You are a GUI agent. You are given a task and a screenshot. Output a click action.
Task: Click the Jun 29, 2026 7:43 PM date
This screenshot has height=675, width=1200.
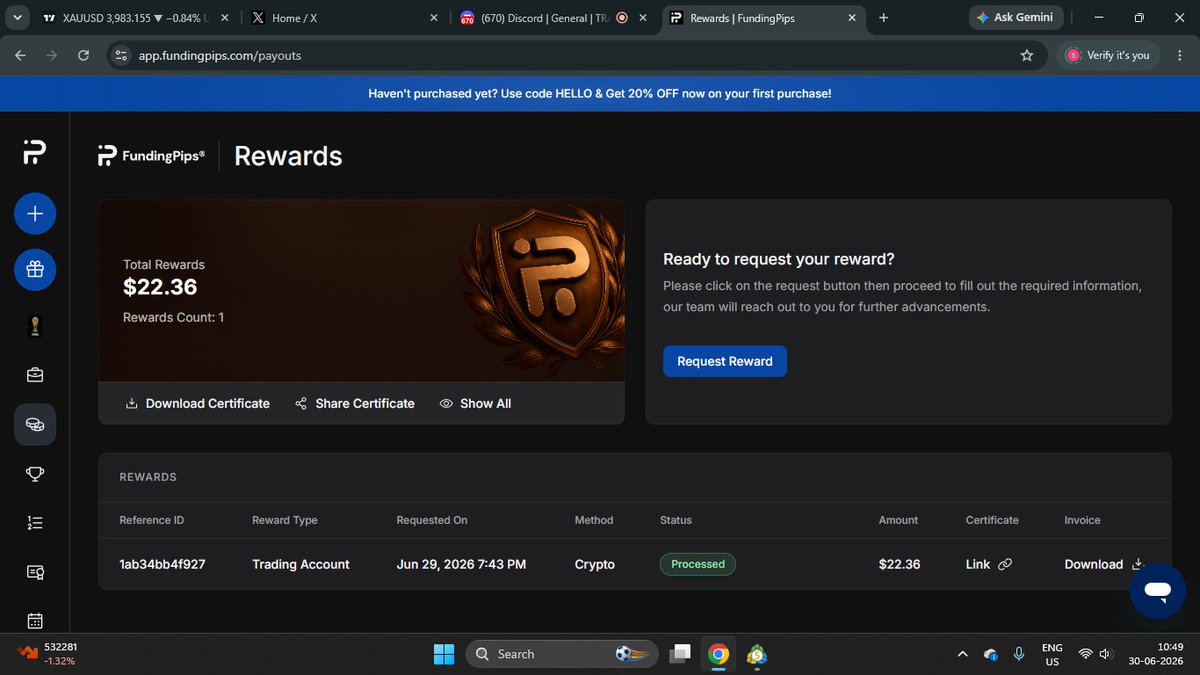(461, 564)
